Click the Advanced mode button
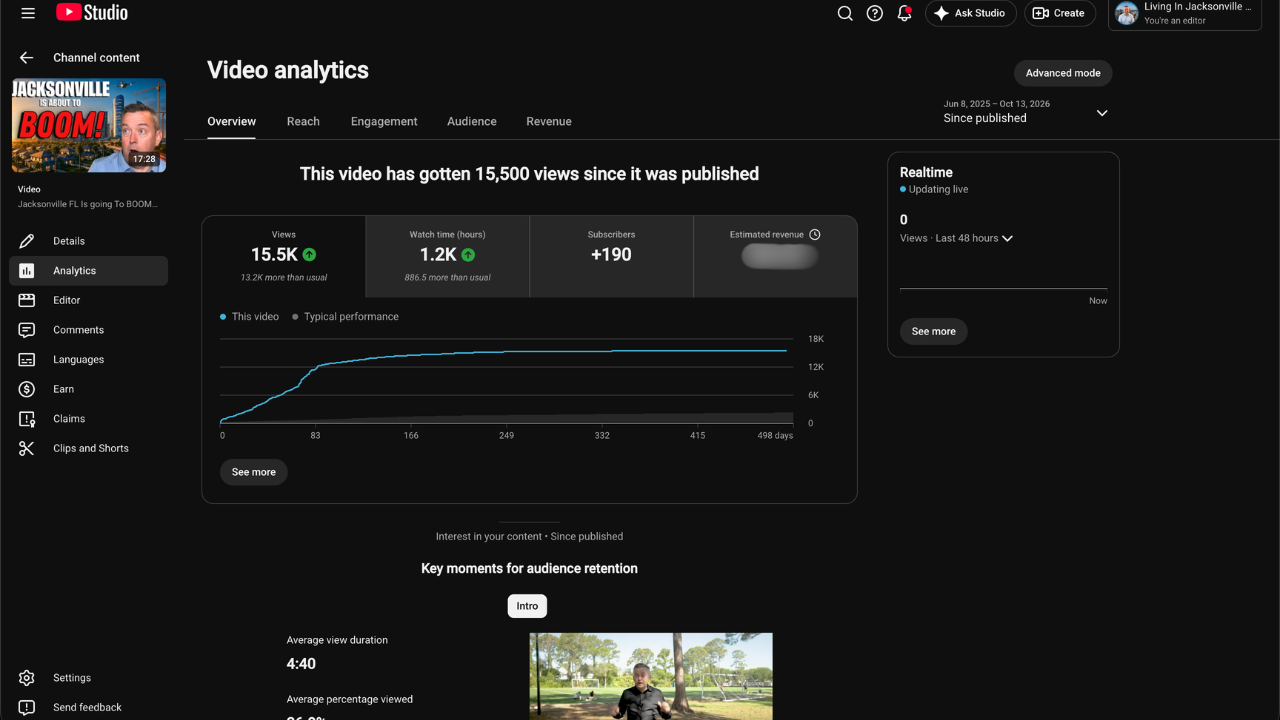Viewport: 1280px width, 720px height. click(x=1063, y=73)
